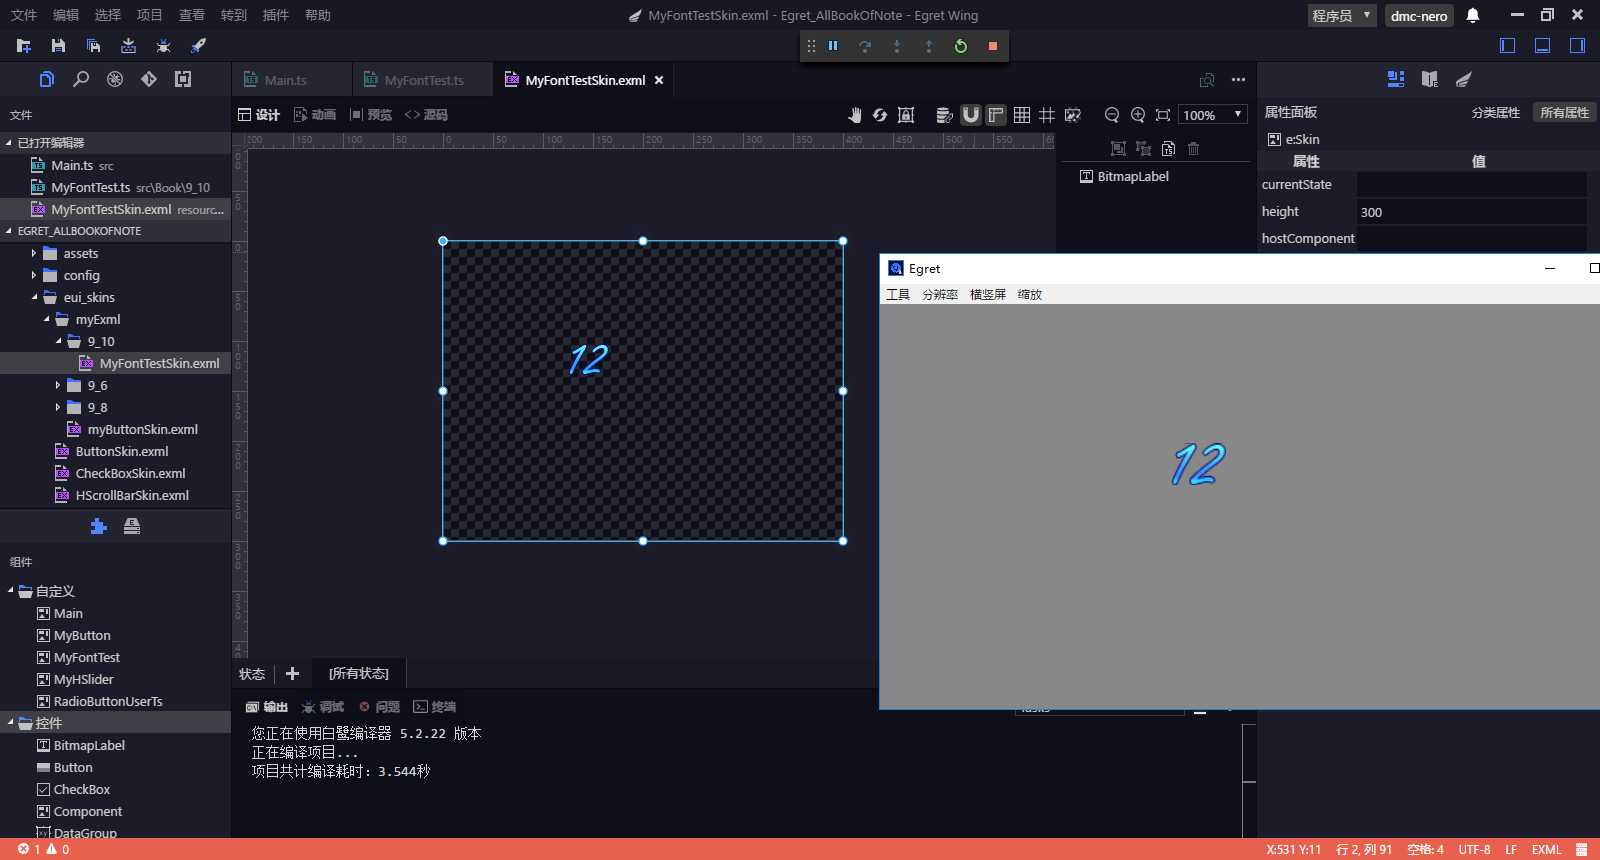Close the MyFontTestSkin.exml tab

659,80
